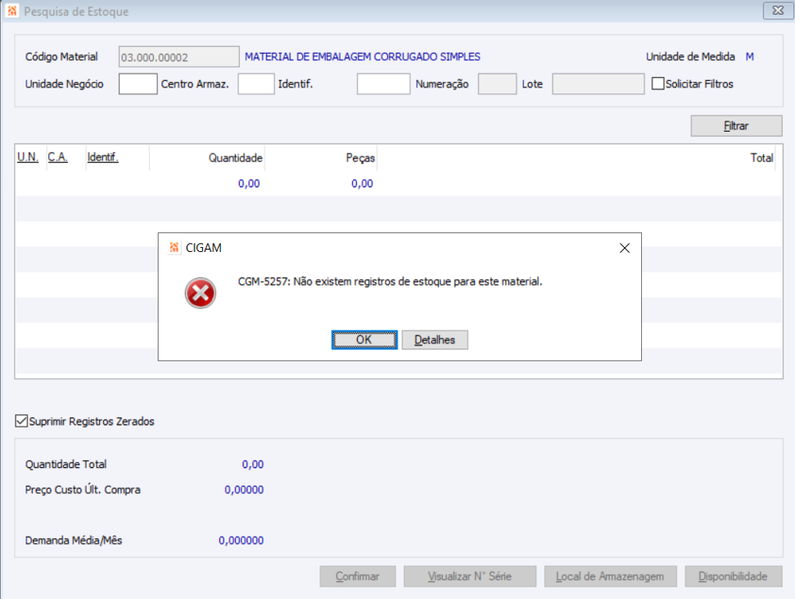The image size is (795, 599).
Task: Click the Código Material label
Action: click(x=61, y=57)
